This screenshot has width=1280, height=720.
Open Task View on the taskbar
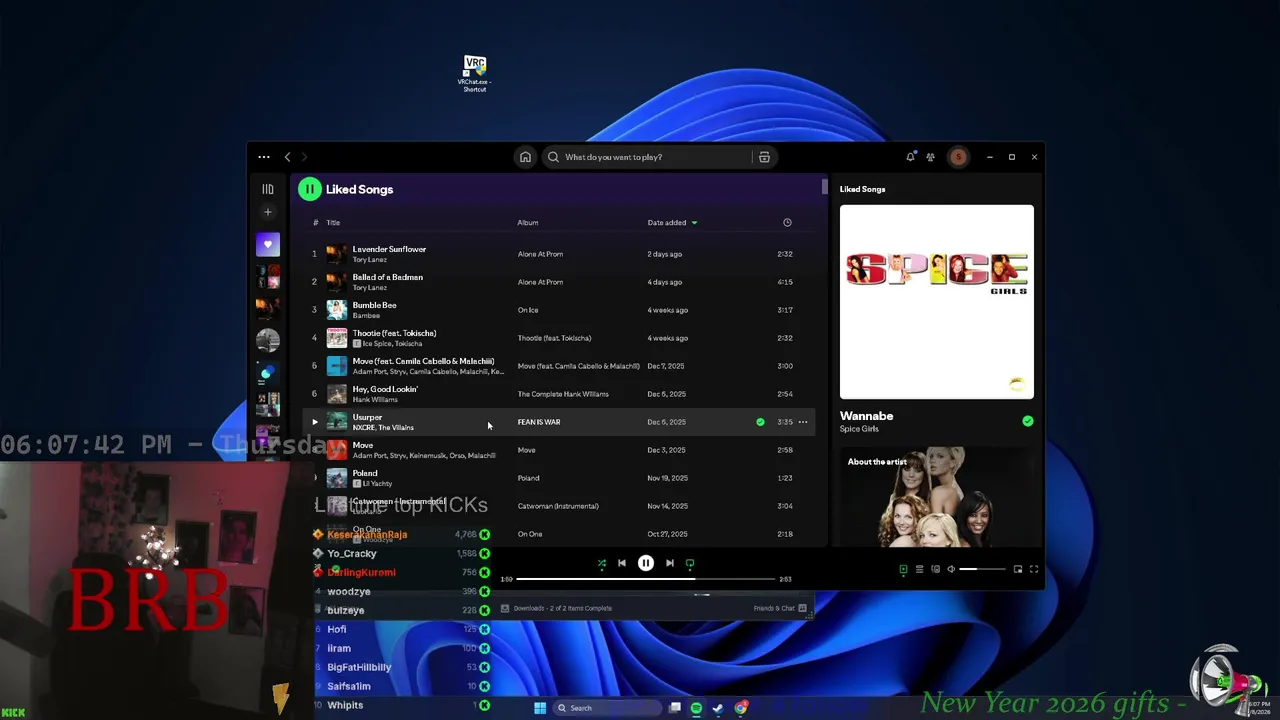[x=675, y=708]
